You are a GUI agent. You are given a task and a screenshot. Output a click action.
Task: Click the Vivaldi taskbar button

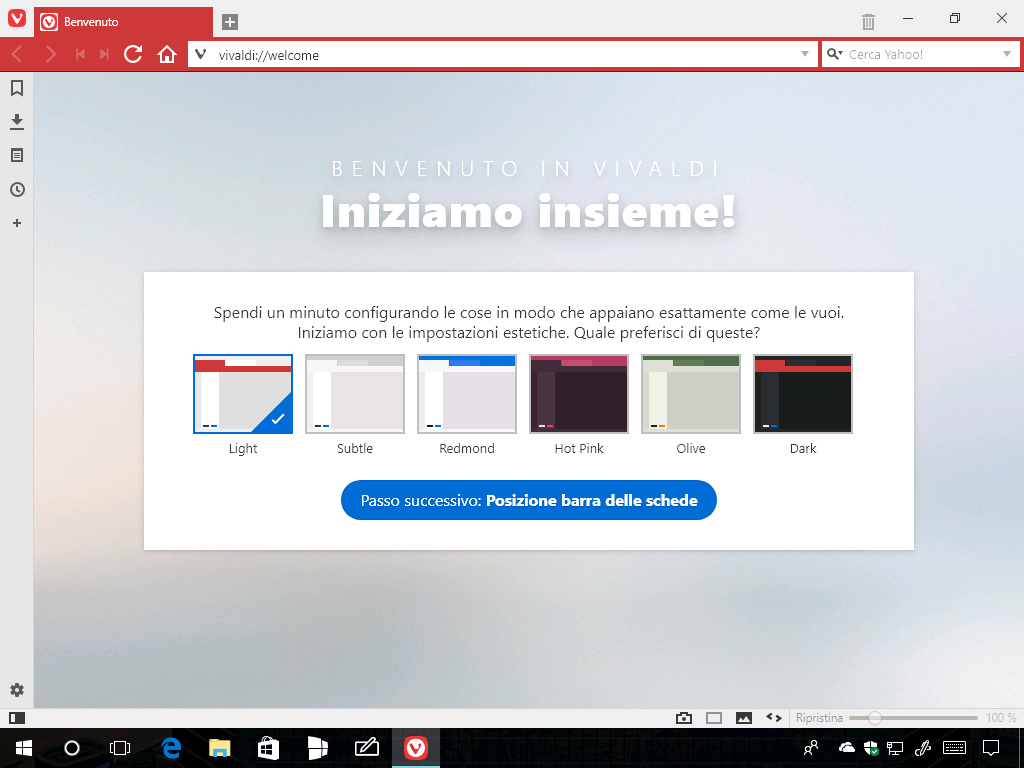coord(416,748)
